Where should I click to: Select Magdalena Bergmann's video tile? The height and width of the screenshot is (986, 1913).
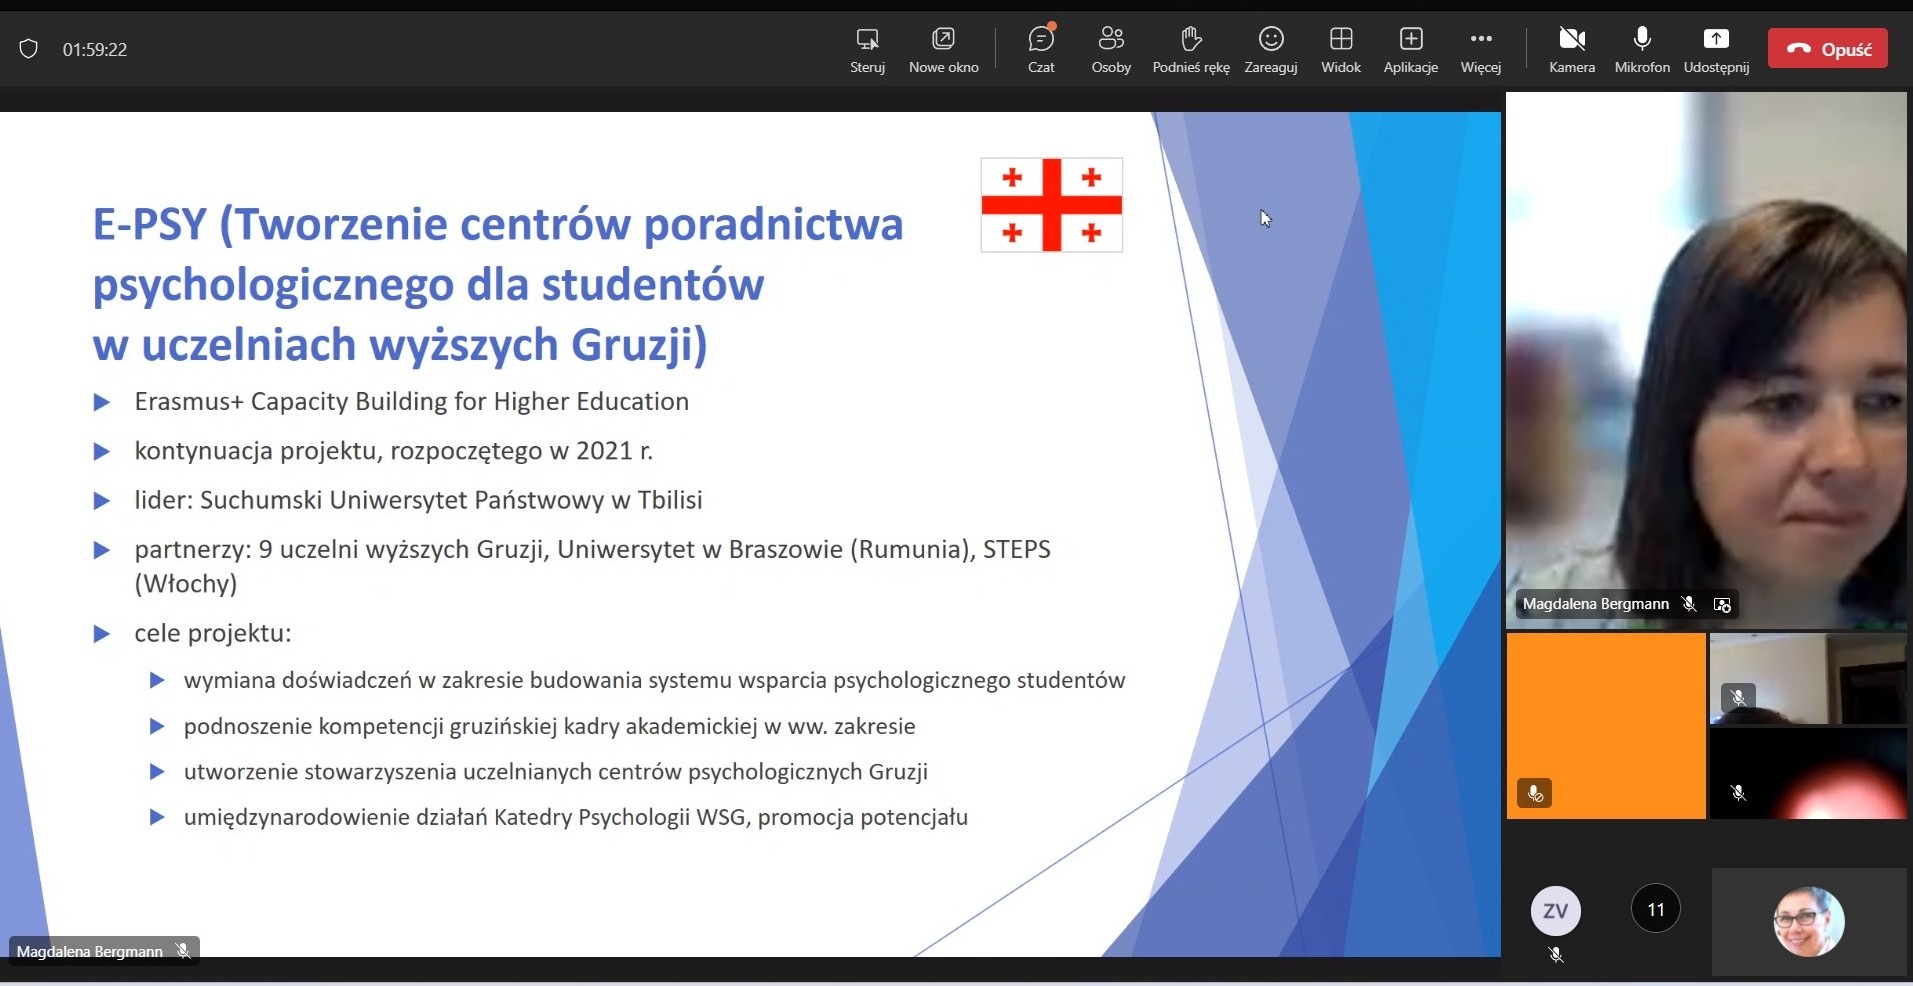click(1705, 360)
